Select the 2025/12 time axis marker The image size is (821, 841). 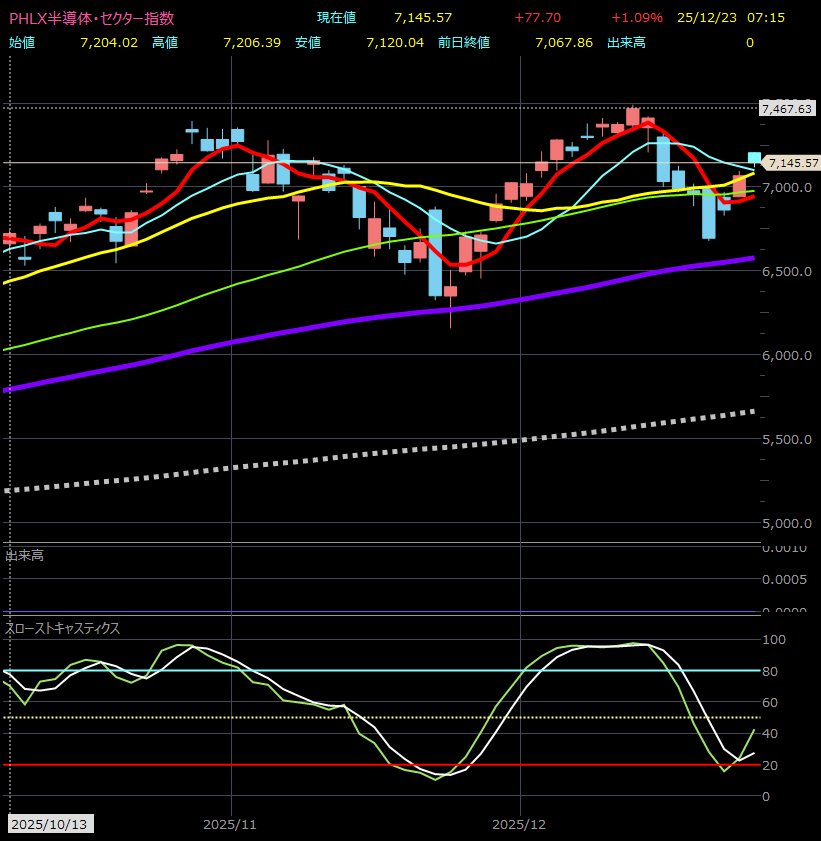[521, 825]
